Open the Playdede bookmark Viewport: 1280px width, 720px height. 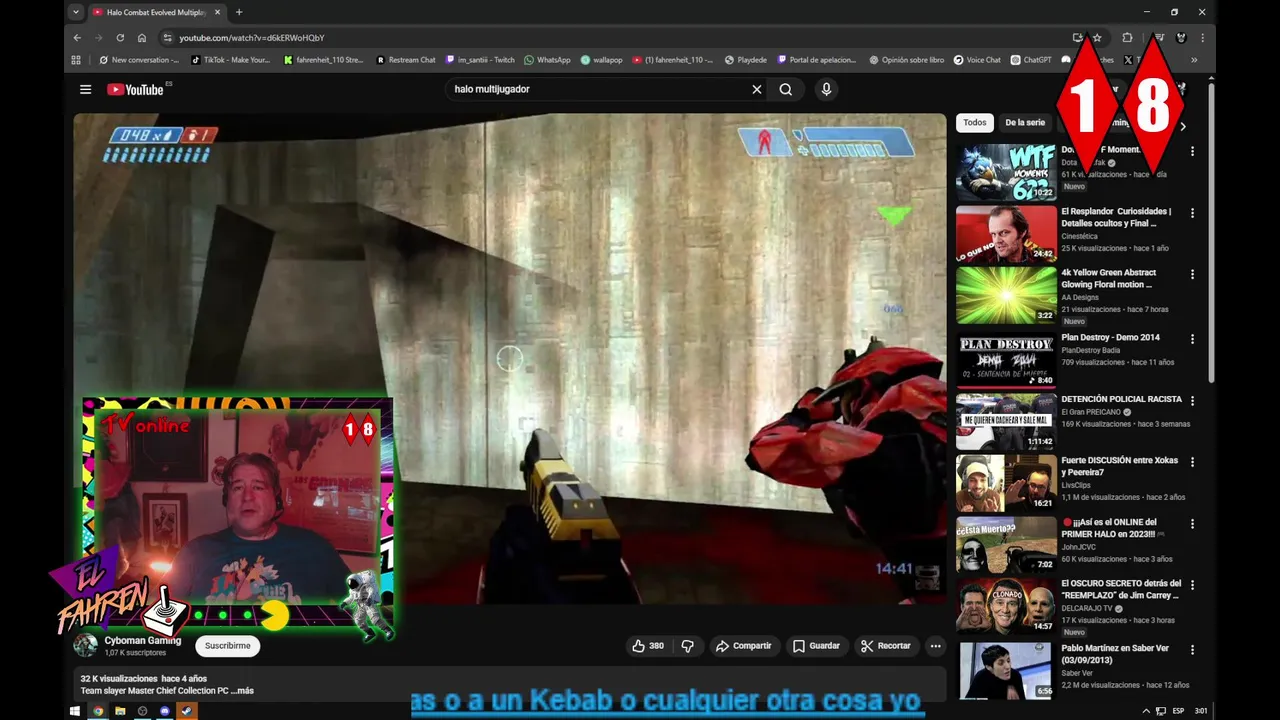[x=746, y=60]
